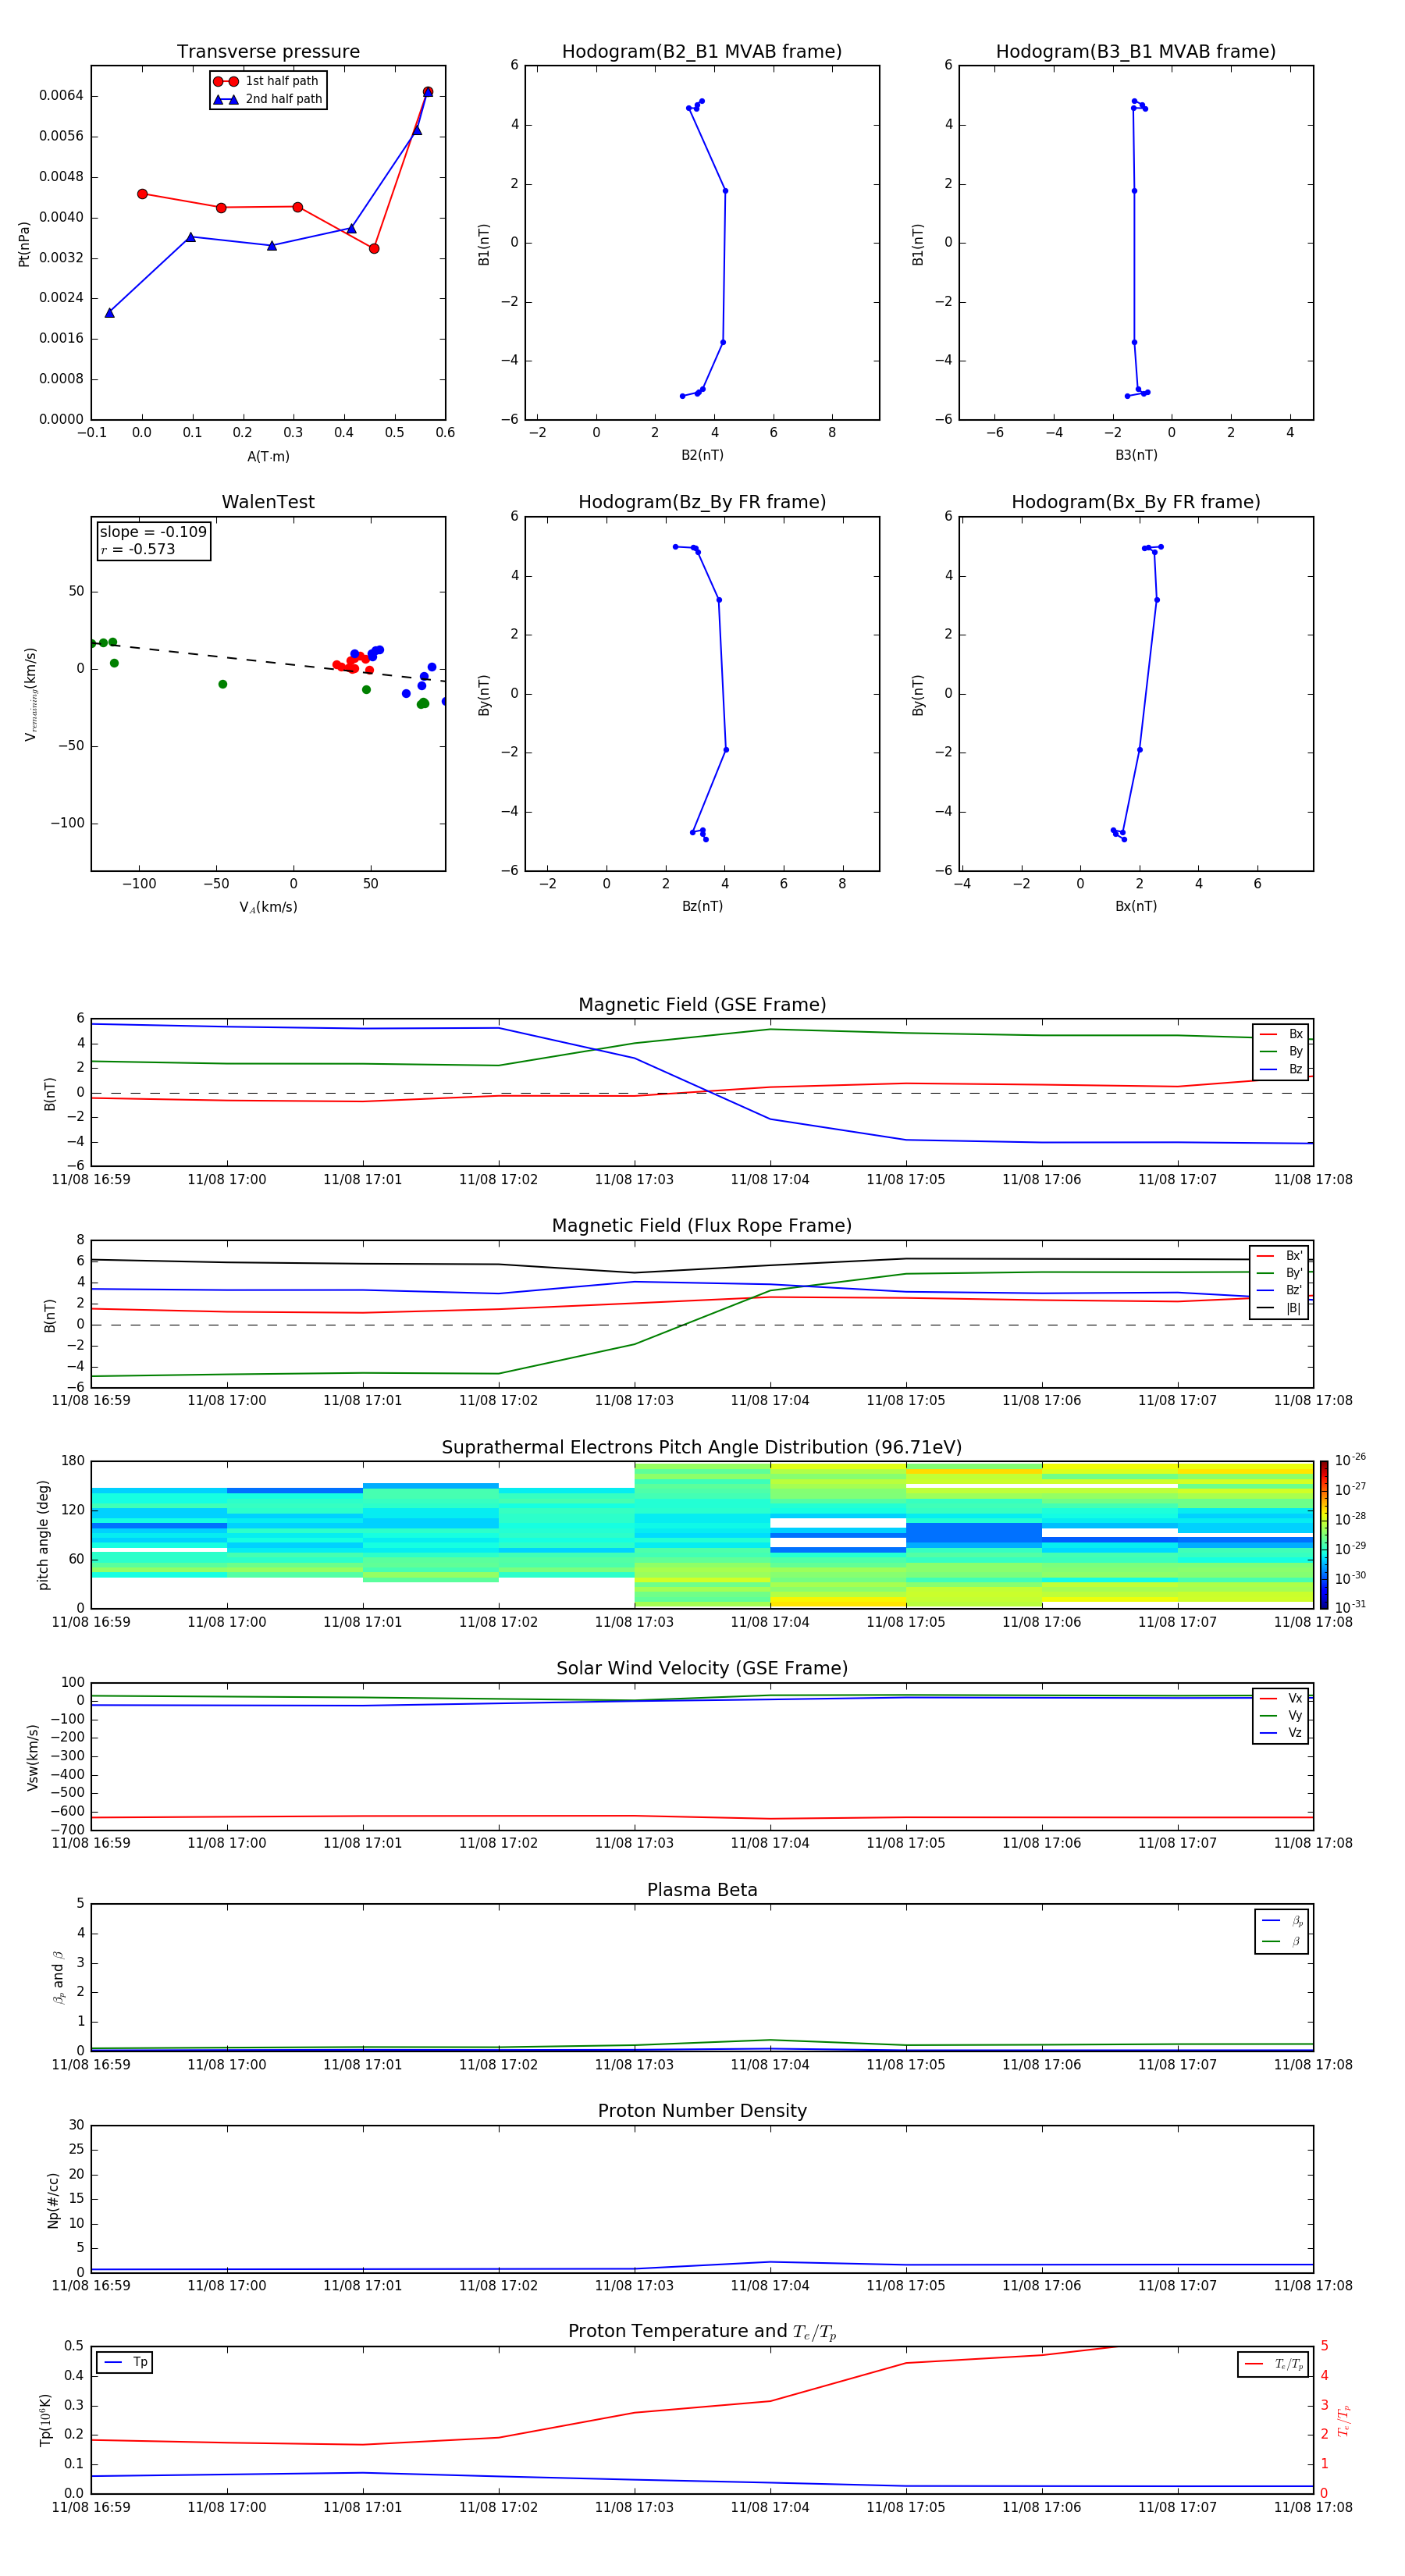Screen dimensions: 1405x2576
Task: Click '10^-26' color bar label
Action: (1350, 1460)
